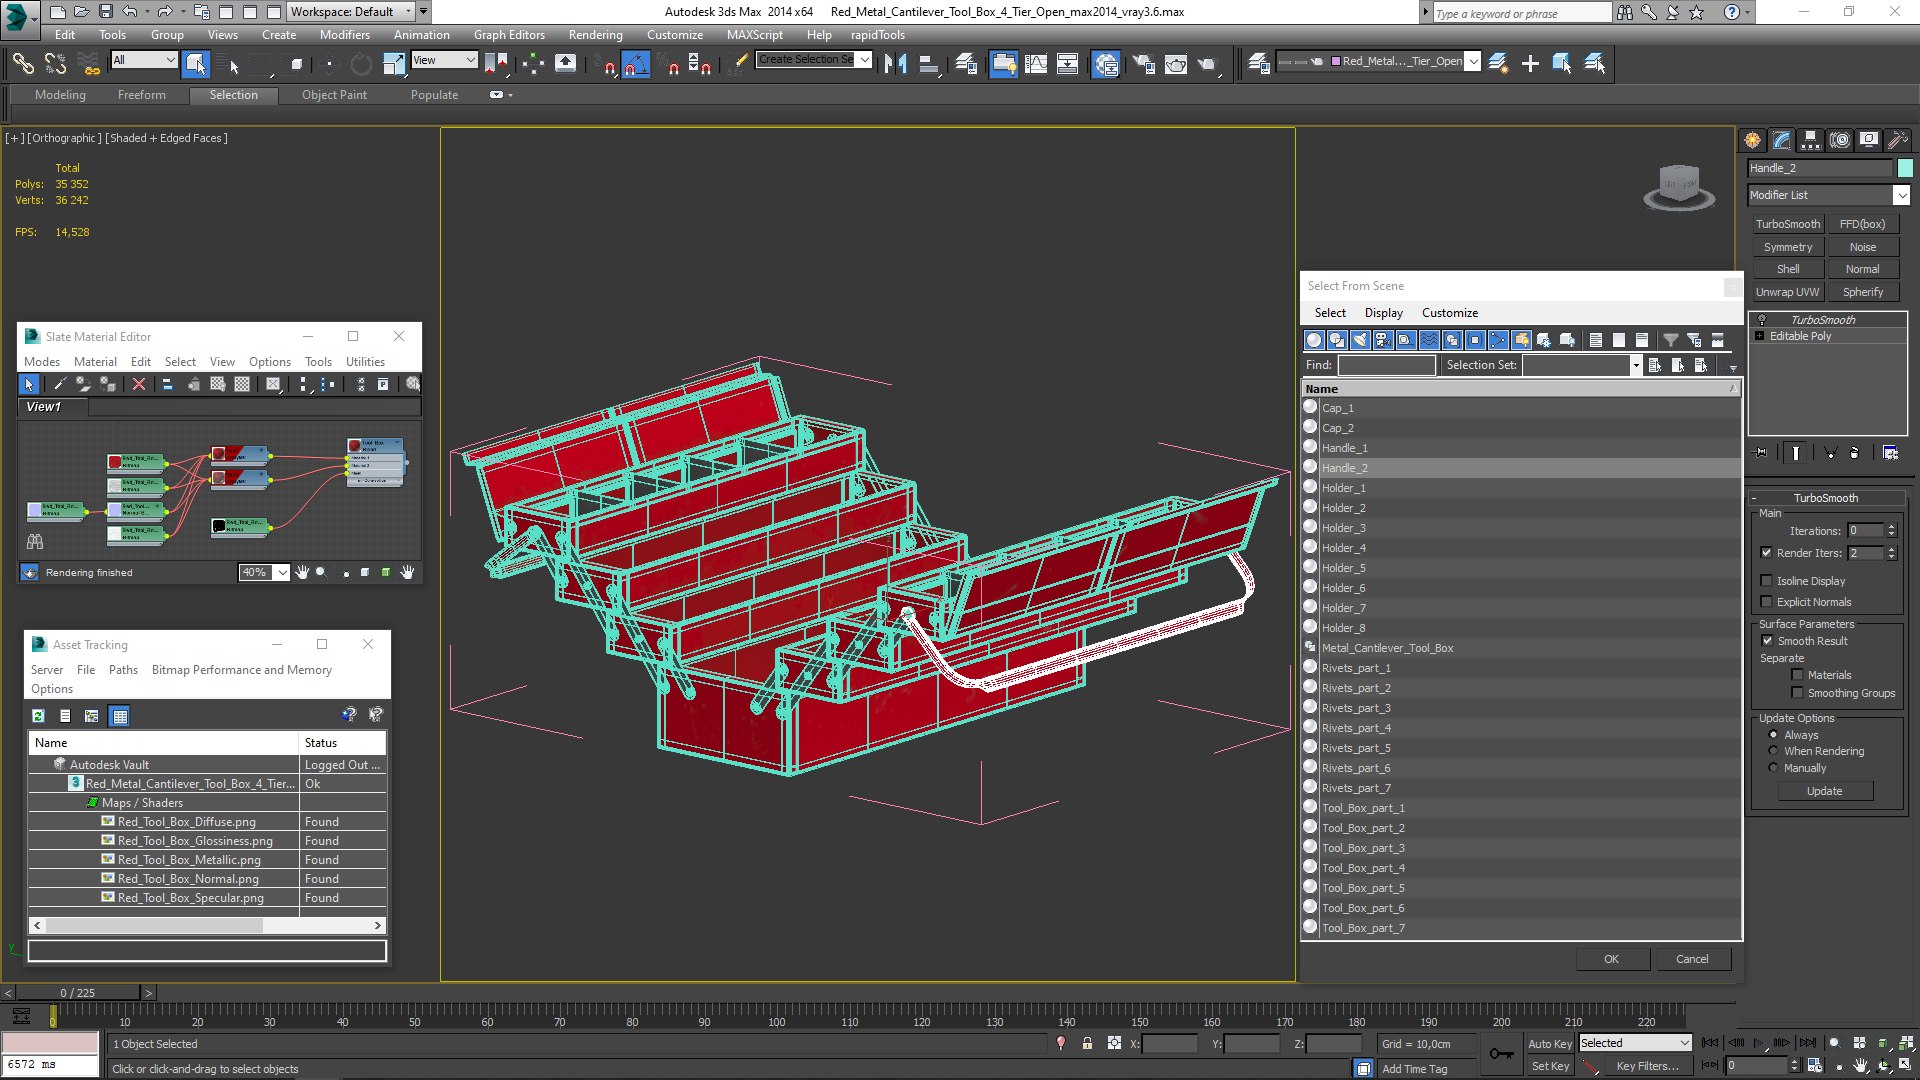Click the Refresh icon in Asset Tracking

coord(38,716)
